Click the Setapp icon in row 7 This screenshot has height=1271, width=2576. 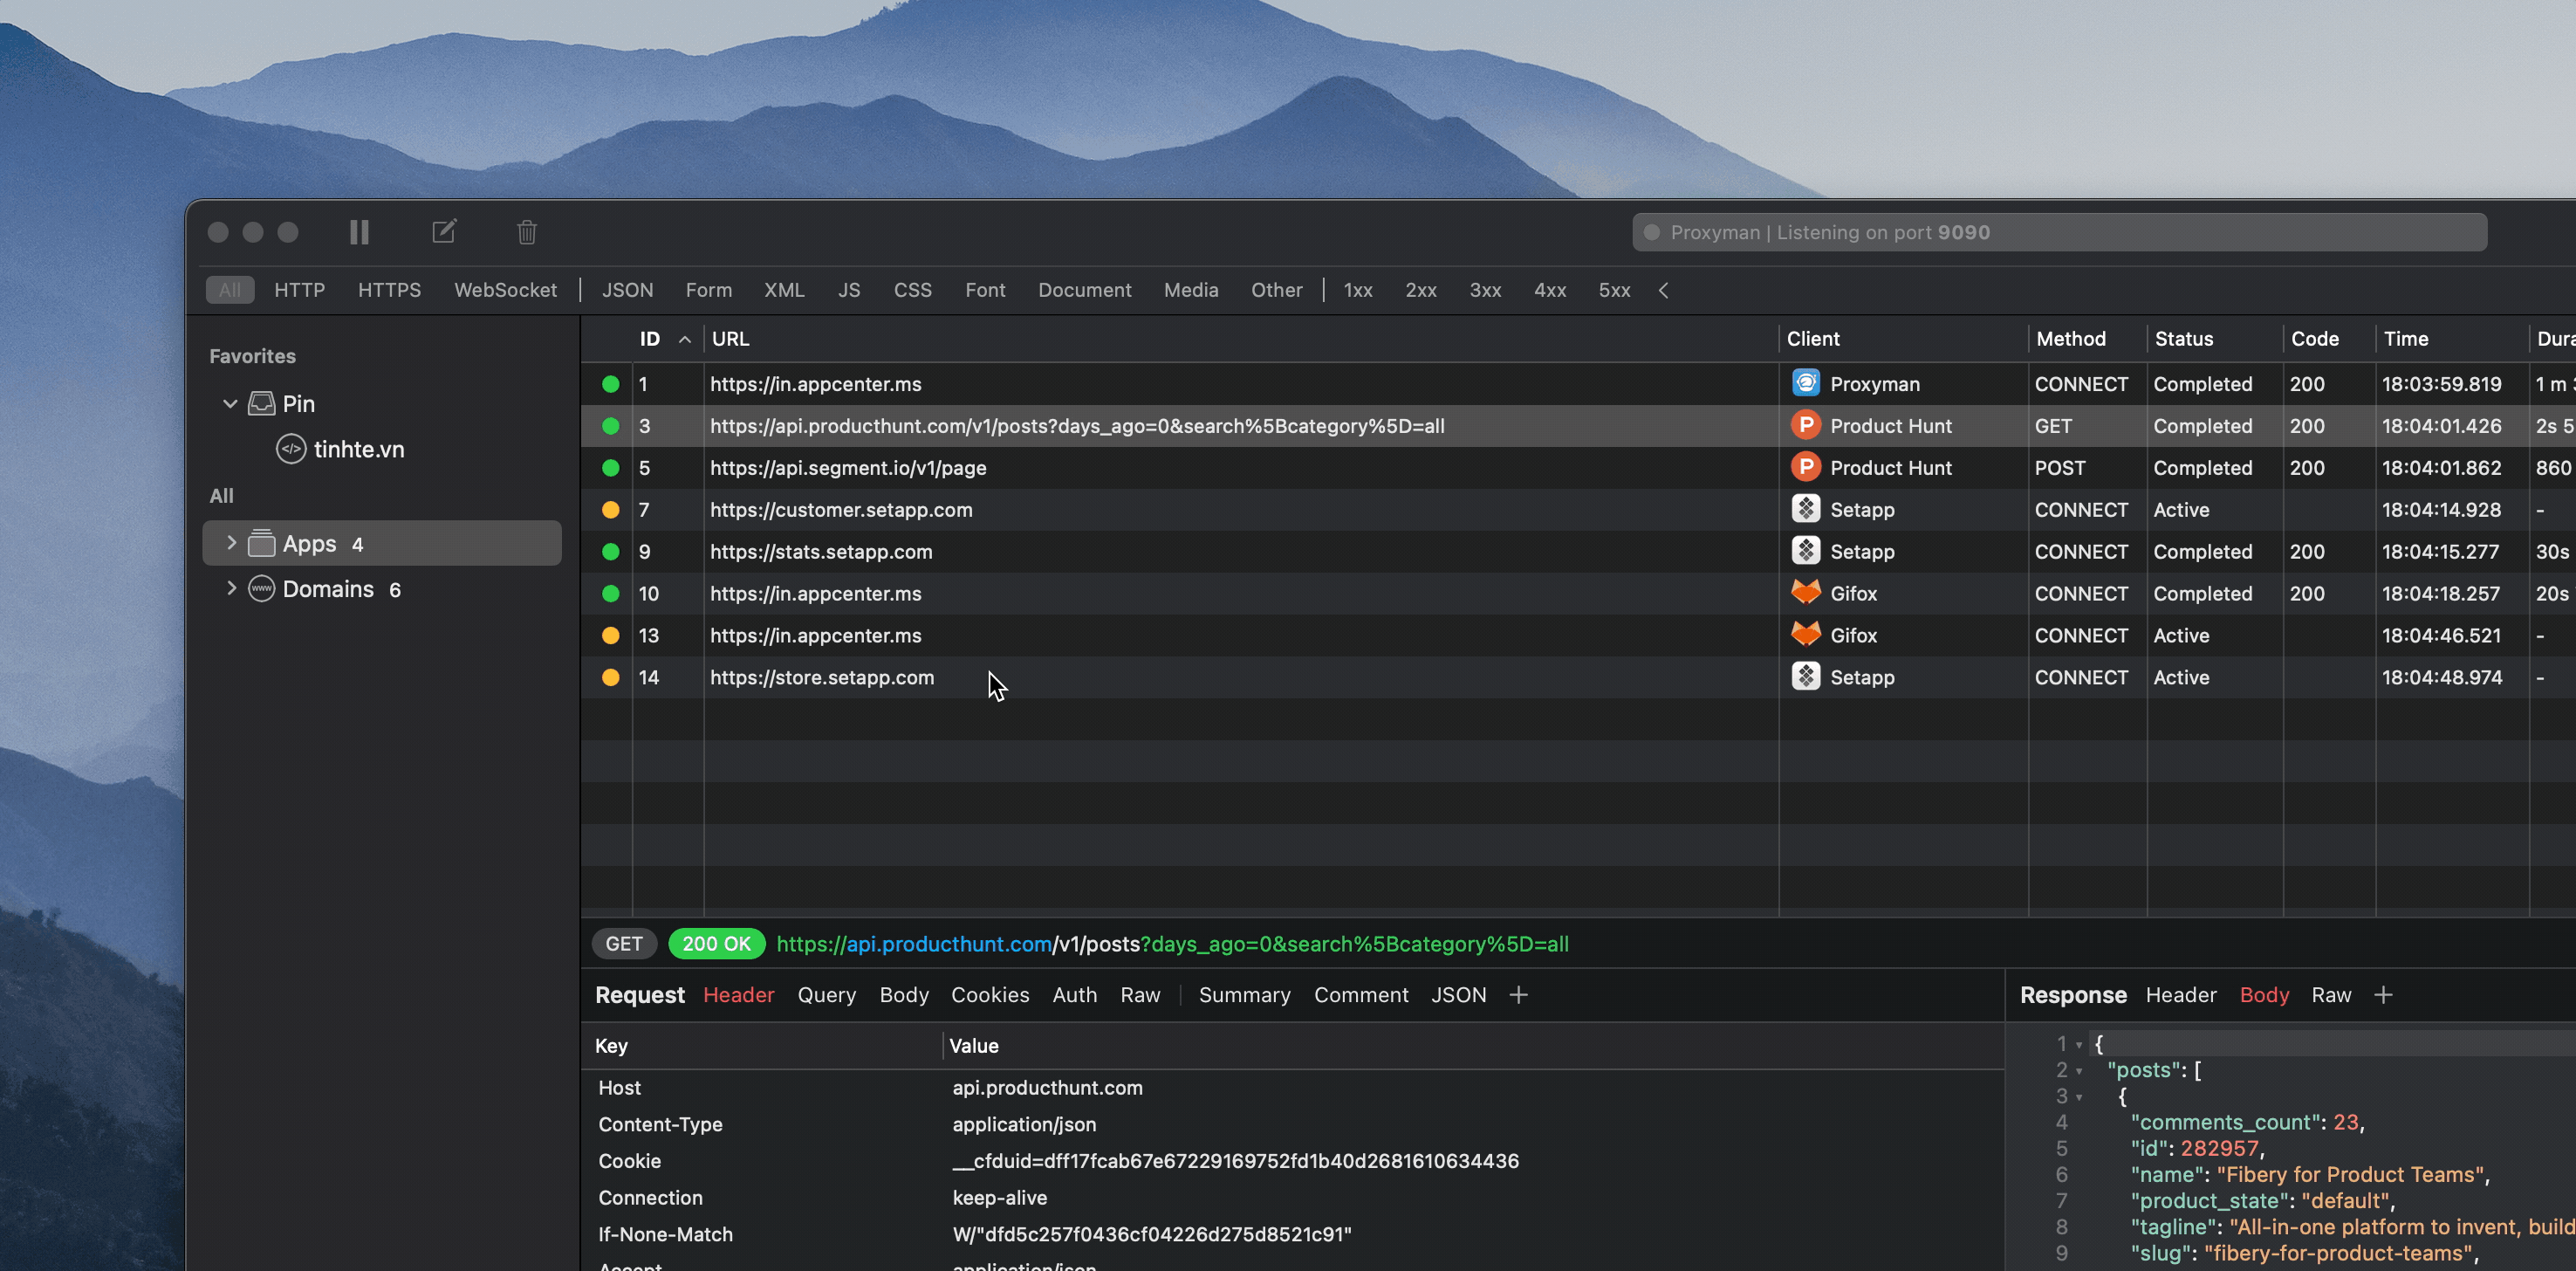click(x=1805, y=510)
